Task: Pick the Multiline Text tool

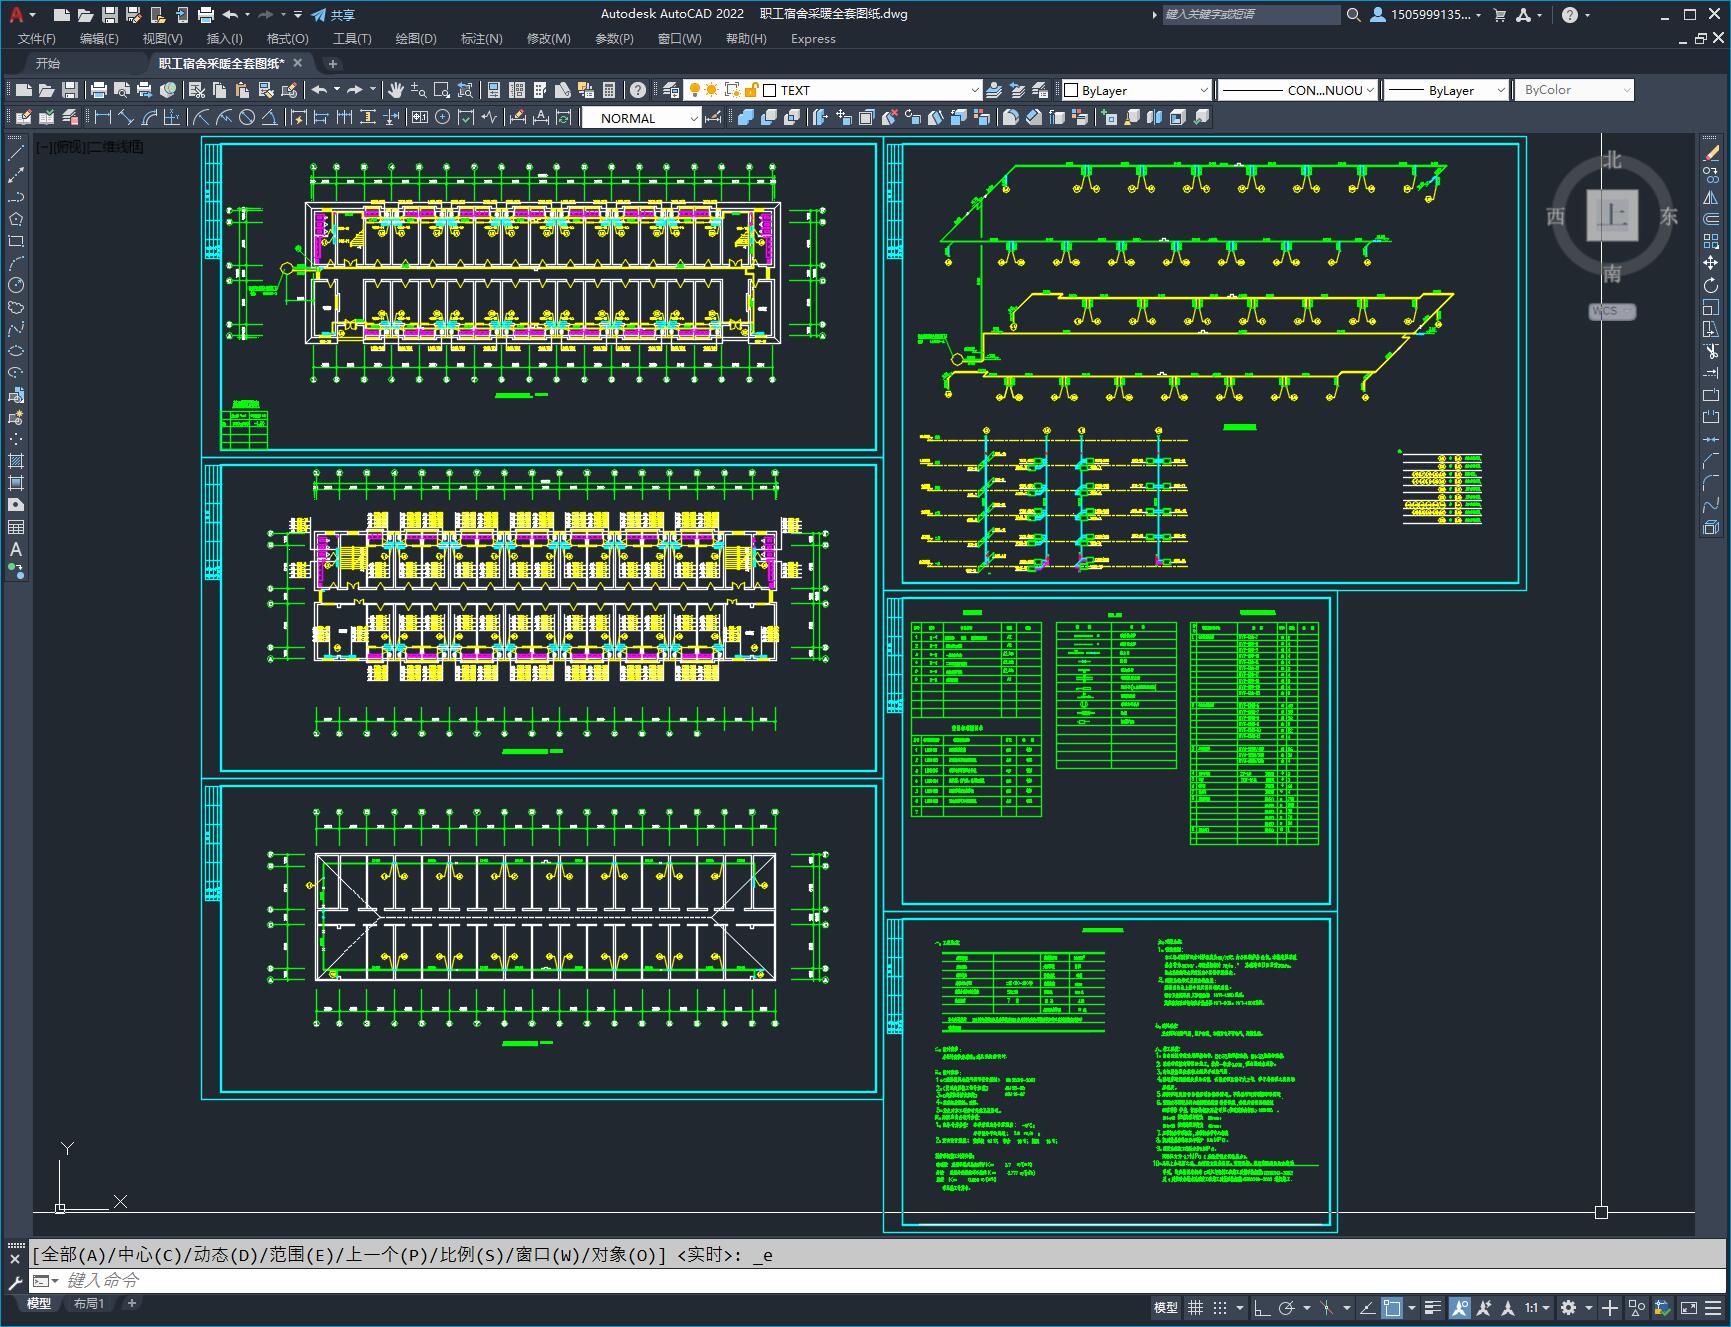Action: click(x=16, y=549)
